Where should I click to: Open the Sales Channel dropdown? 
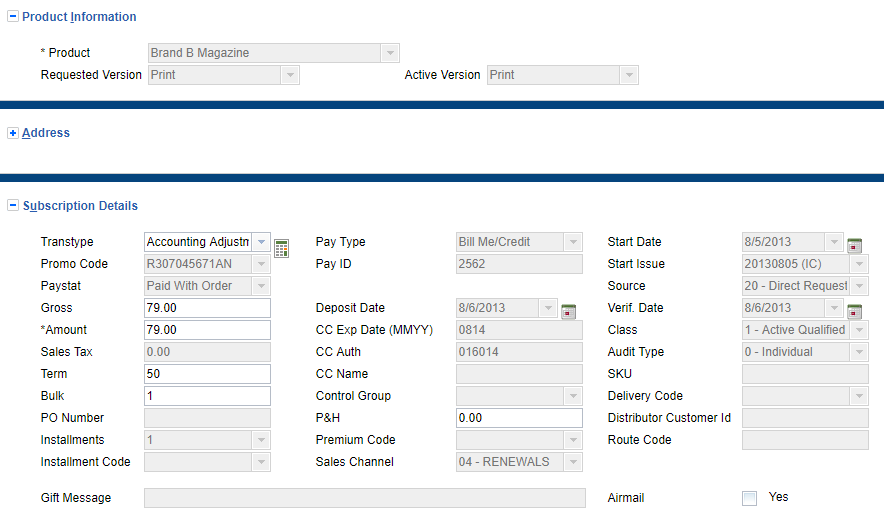coord(572,462)
